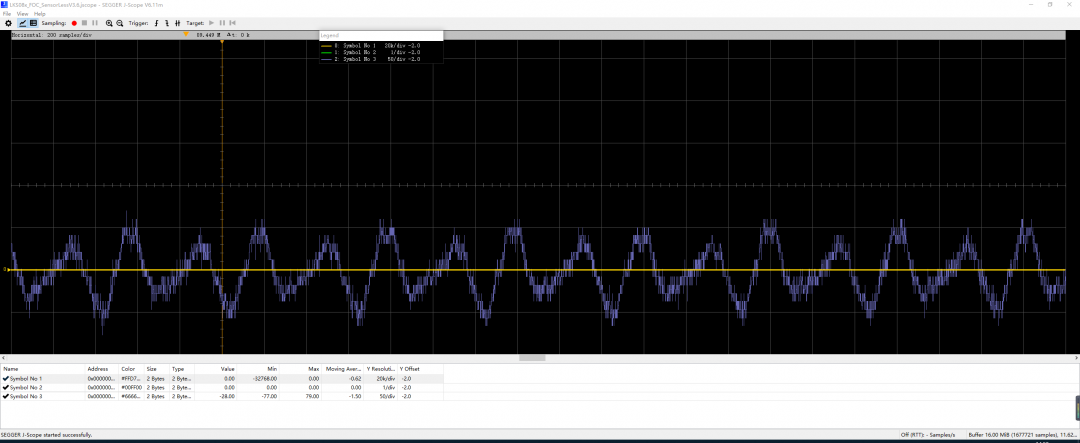Click the Y Resolution column header
Image resolution: width=1080 pixels, height=443 pixels.
click(380, 369)
